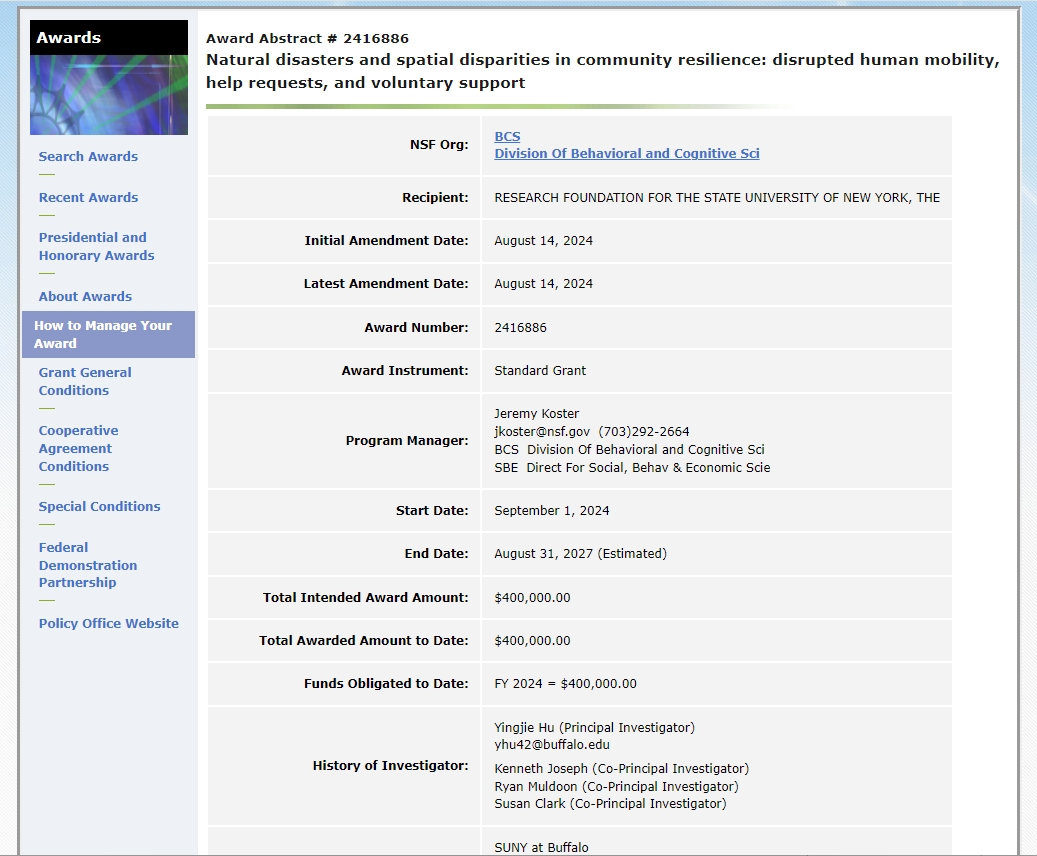Click the BCS organization link
1037x856 pixels.
pyautogui.click(x=507, y=137)
